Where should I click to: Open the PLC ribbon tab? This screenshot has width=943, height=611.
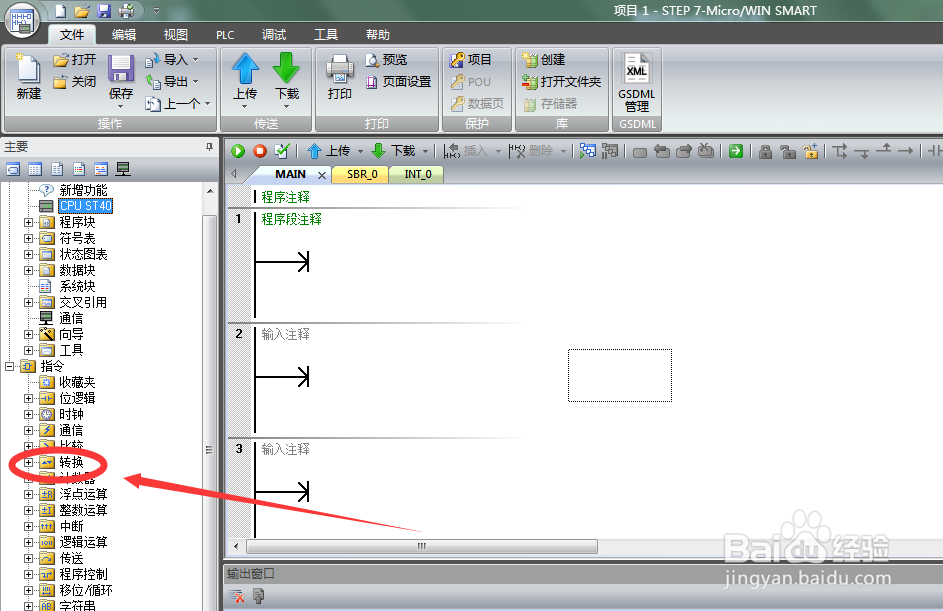tap(225, 35)
